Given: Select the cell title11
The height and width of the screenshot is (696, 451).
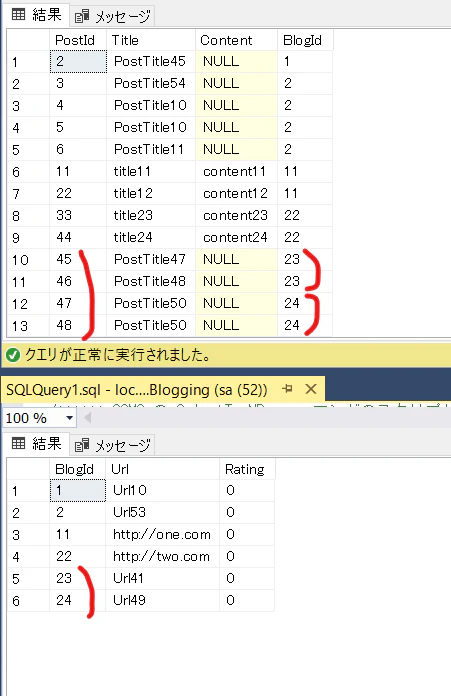Looking at the screenshot, I should pyautogui.click(x=151, y=171).
